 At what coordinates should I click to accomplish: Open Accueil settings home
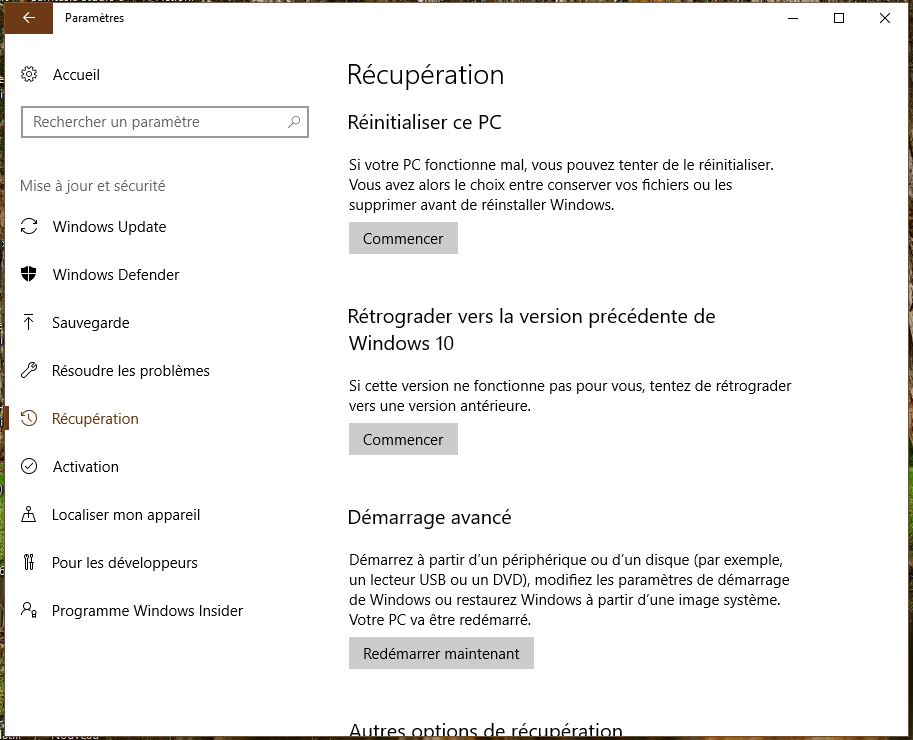(76, 75)
